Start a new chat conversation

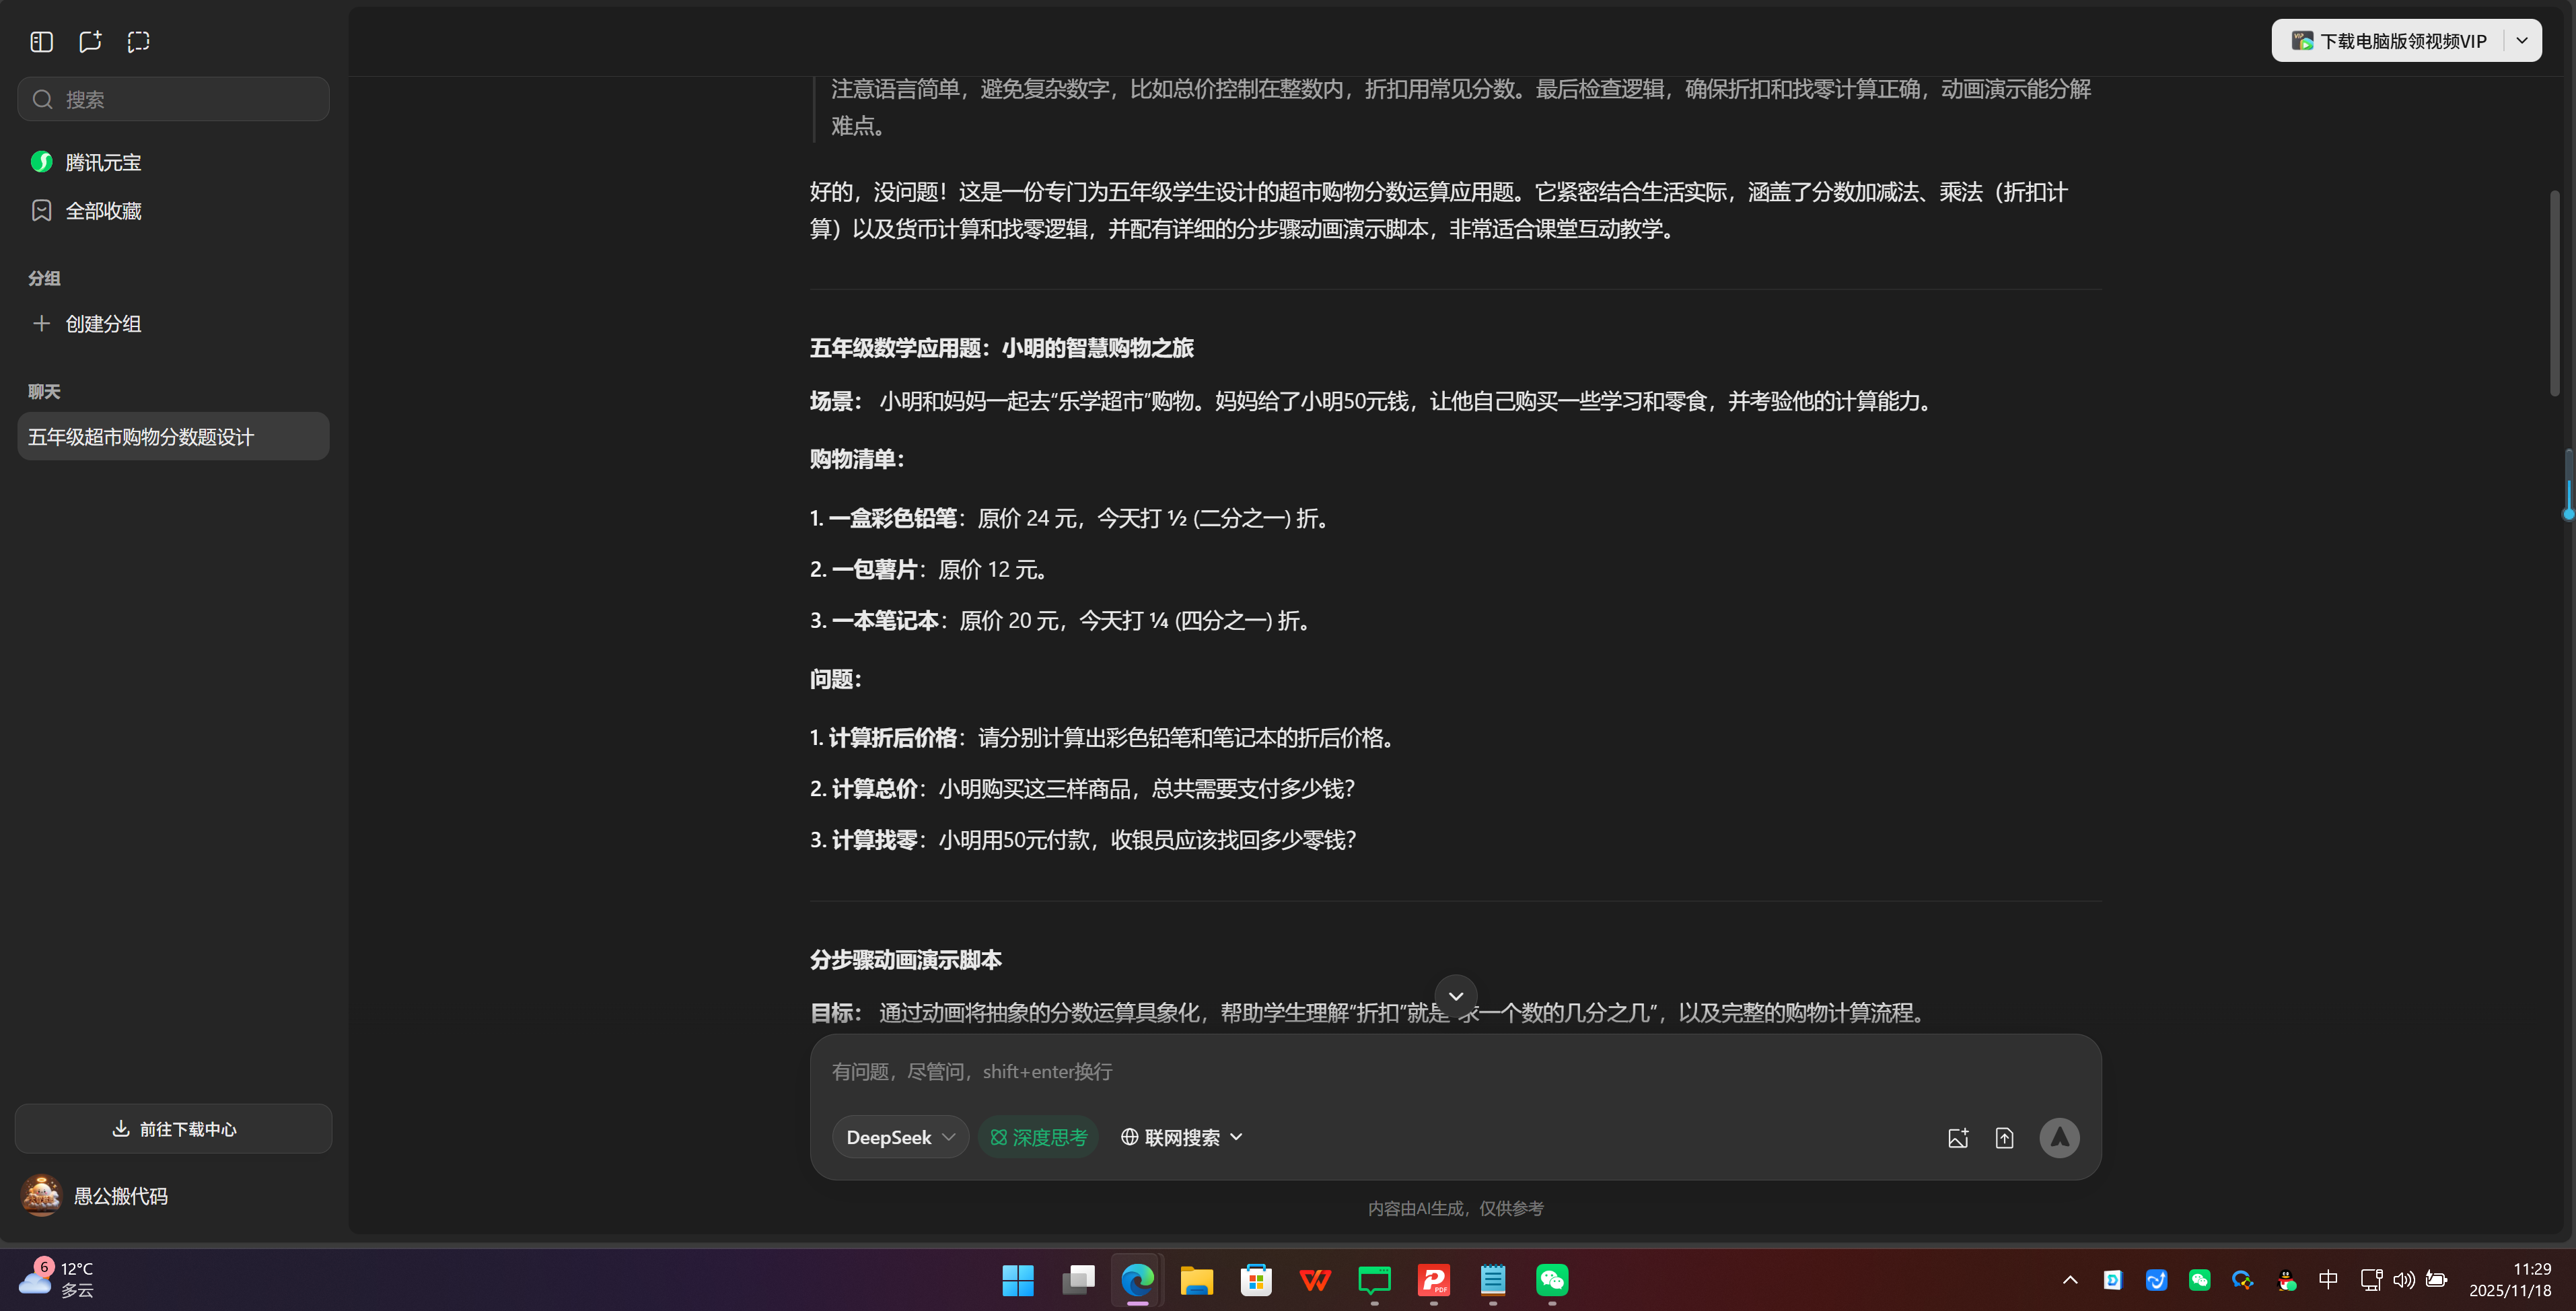[x=90, y=42]
